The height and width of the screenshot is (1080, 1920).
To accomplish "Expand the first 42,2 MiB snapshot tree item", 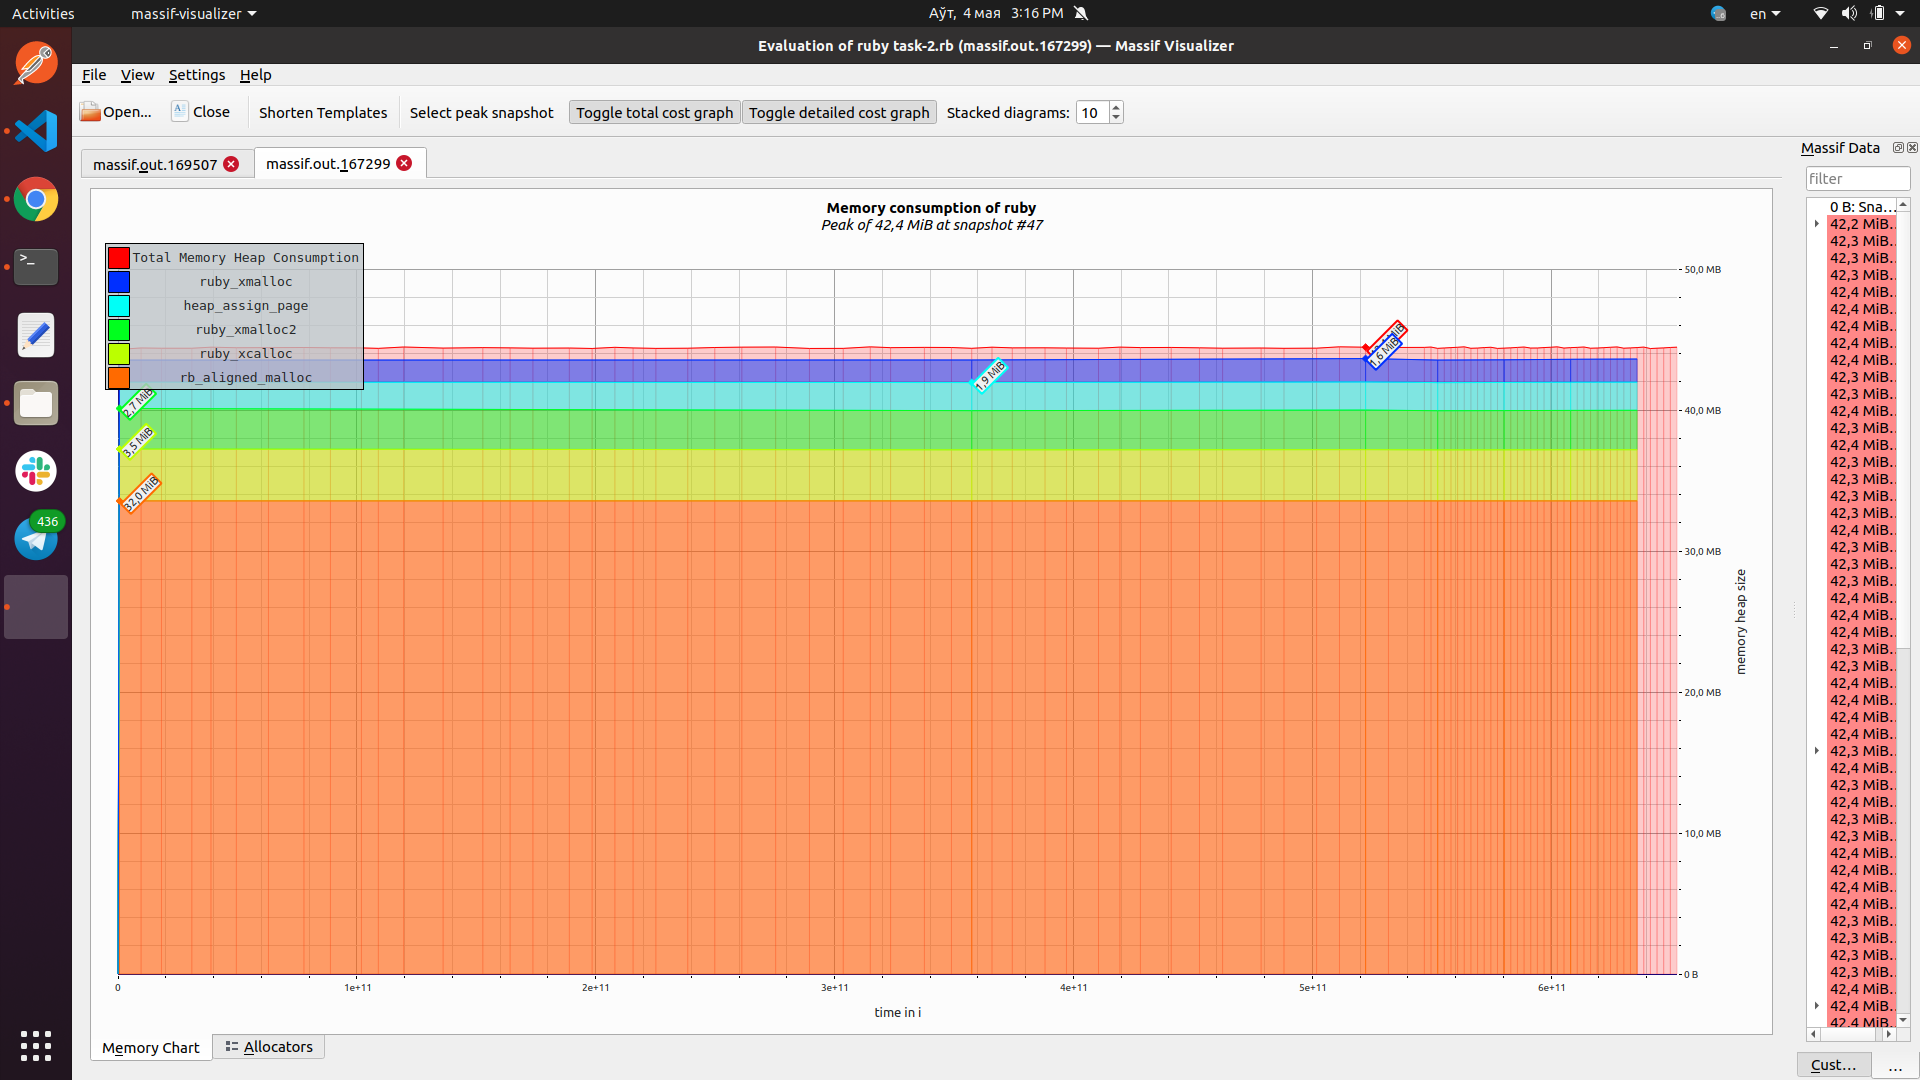I will click(x=1817, y=224).
